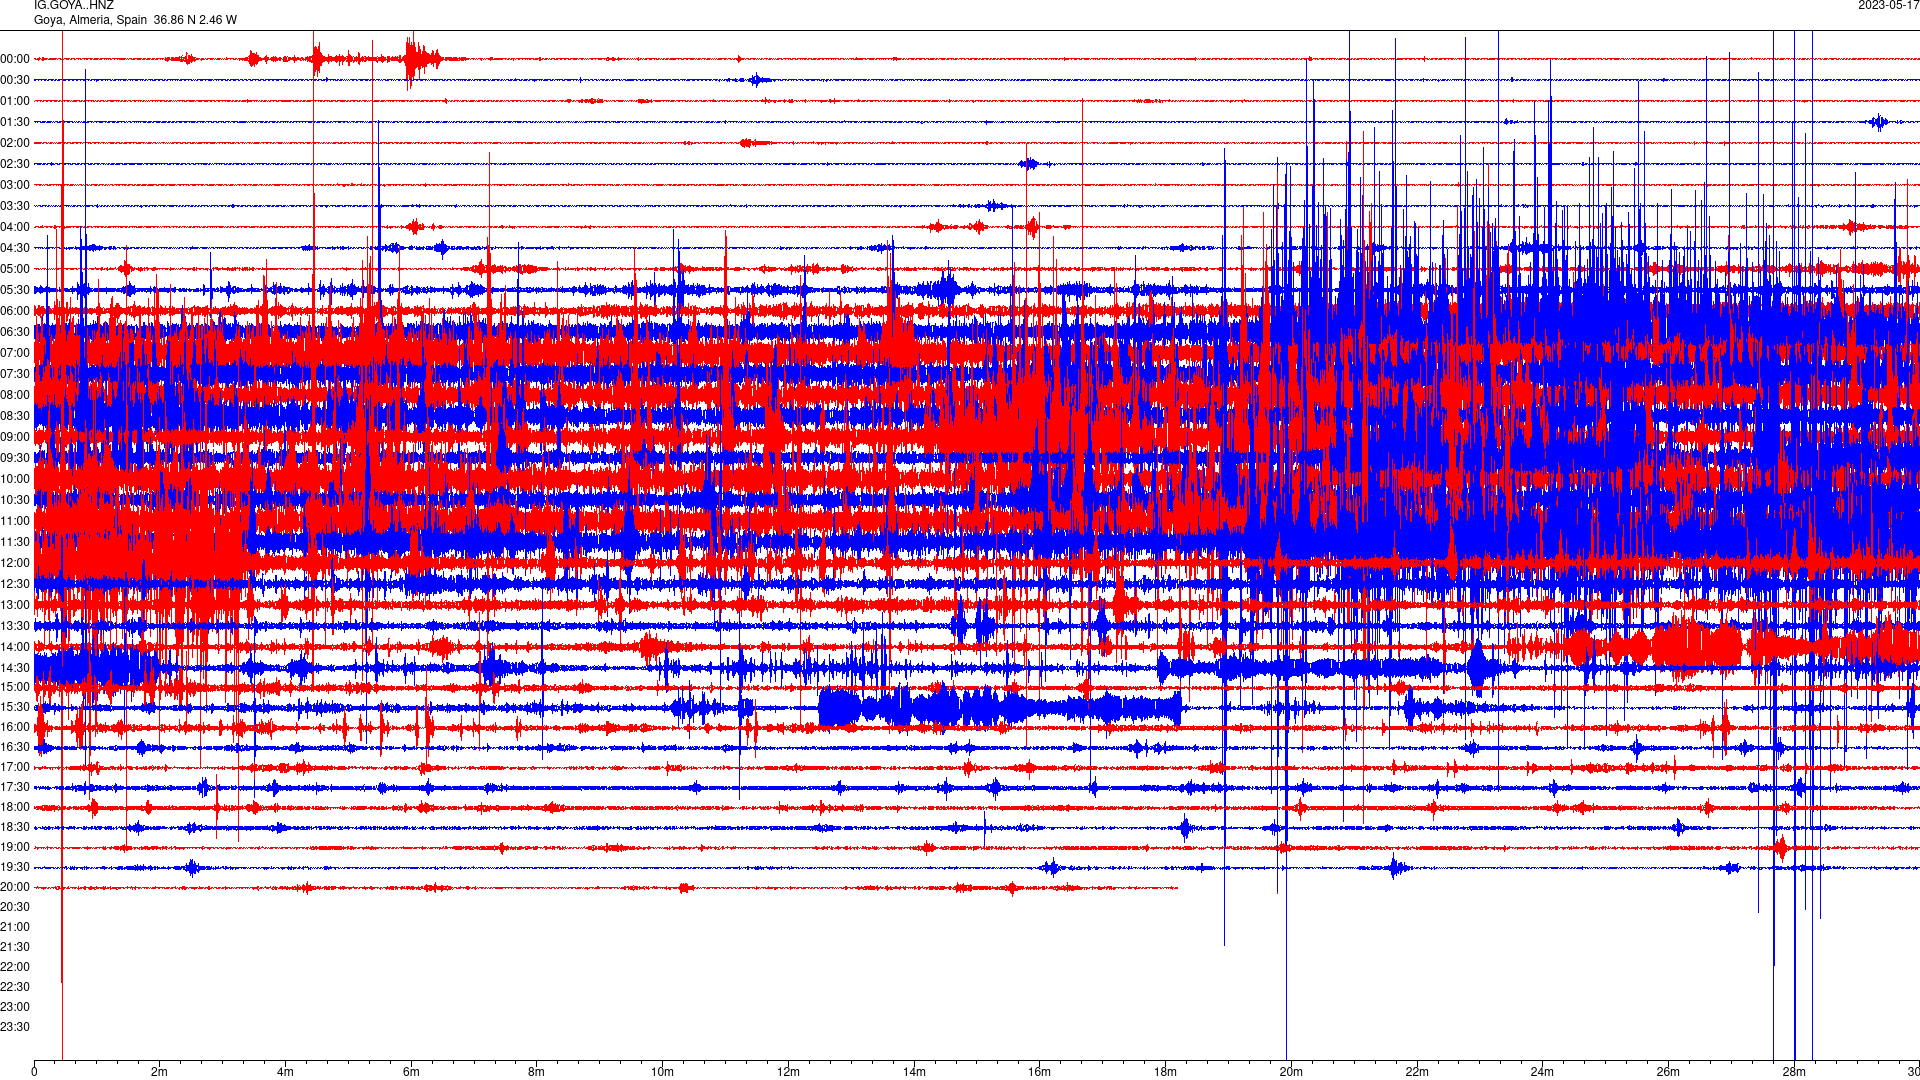Select the 20:00 time row label
1920x1080 pixels.
tap(15, 887)
